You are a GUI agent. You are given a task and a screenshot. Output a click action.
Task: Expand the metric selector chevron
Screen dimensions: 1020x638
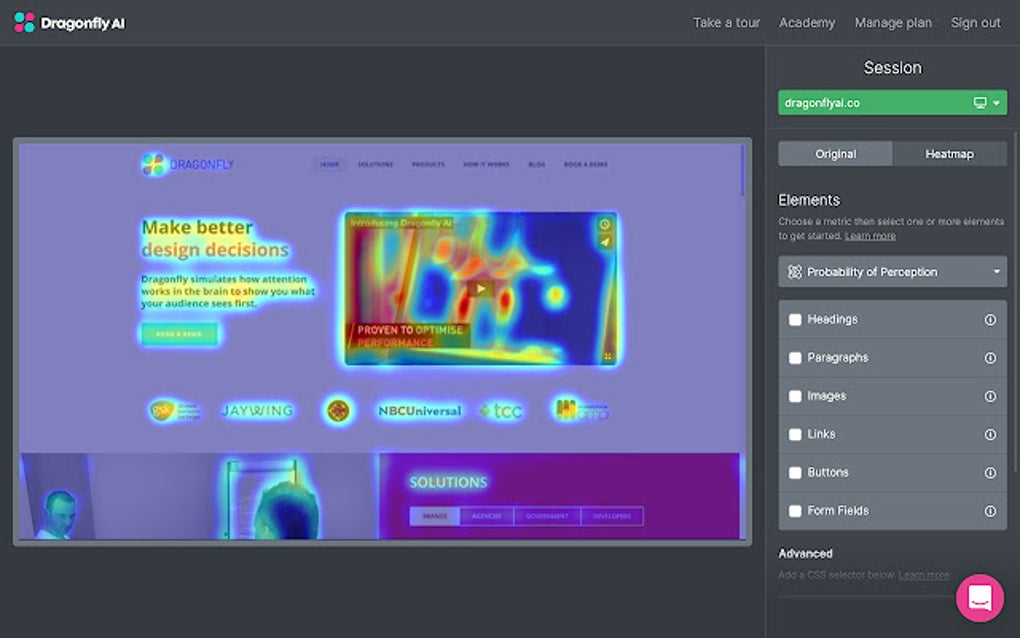(x=996, y=271)
